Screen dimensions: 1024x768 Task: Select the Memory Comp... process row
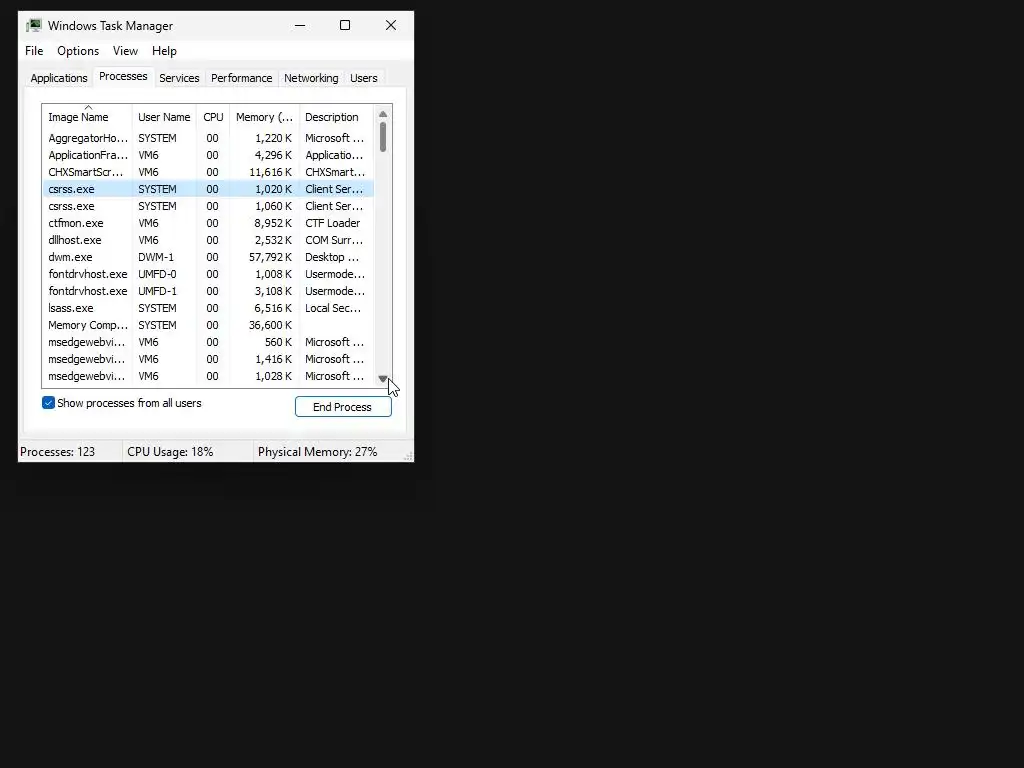[208, 325]
